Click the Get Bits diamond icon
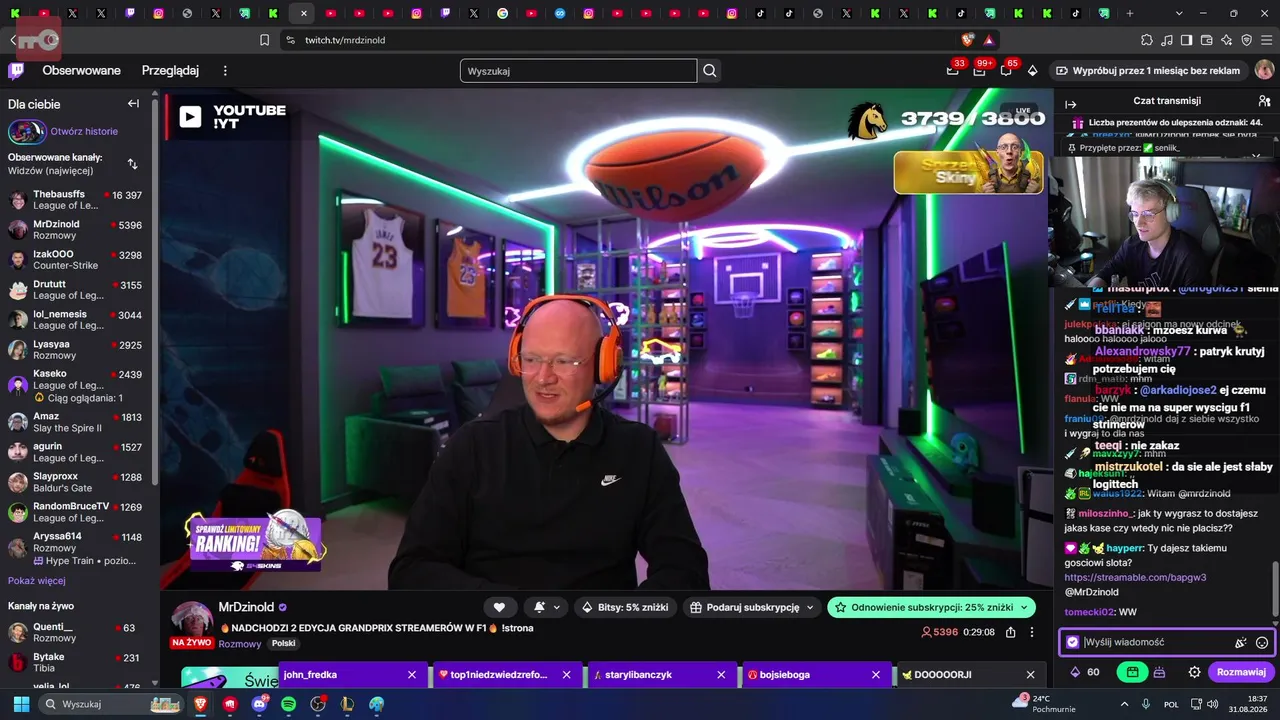 (1032, 71)
